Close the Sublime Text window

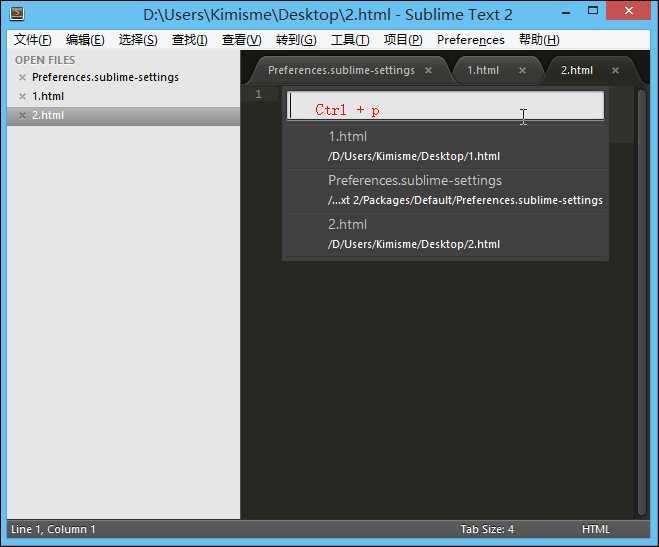(x=628, y=11)
